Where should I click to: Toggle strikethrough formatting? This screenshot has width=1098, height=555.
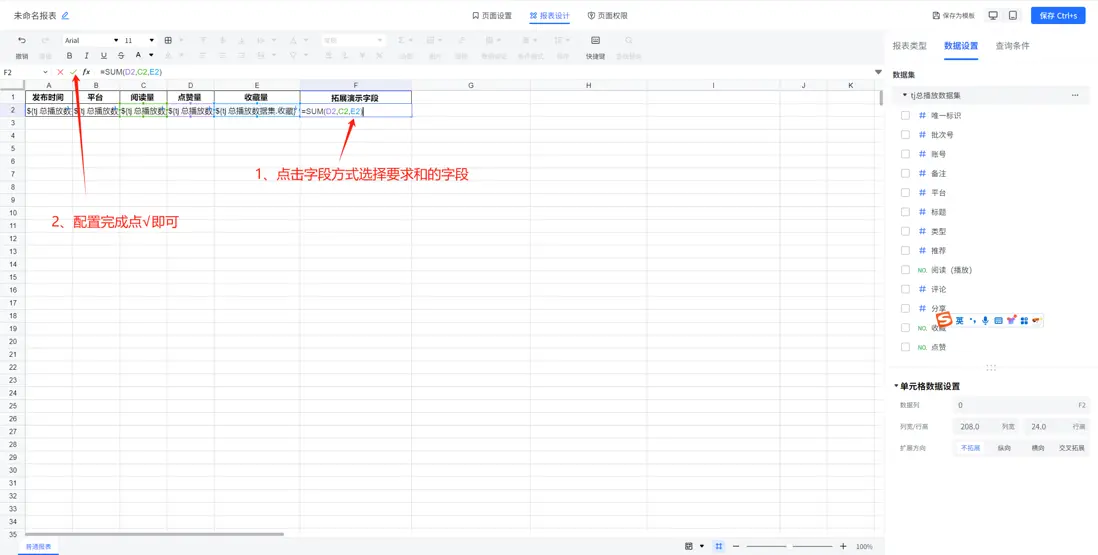(121, 55)
